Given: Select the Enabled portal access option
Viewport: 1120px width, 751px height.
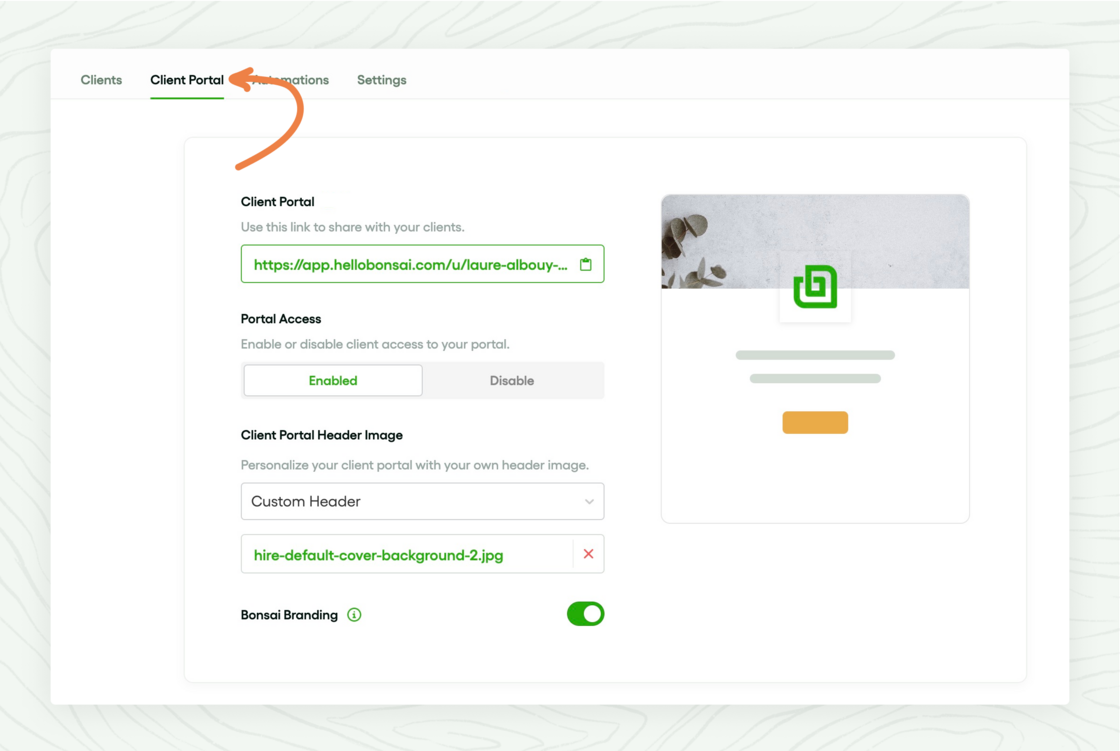Looking at the screenshot, I should point(333,380).
